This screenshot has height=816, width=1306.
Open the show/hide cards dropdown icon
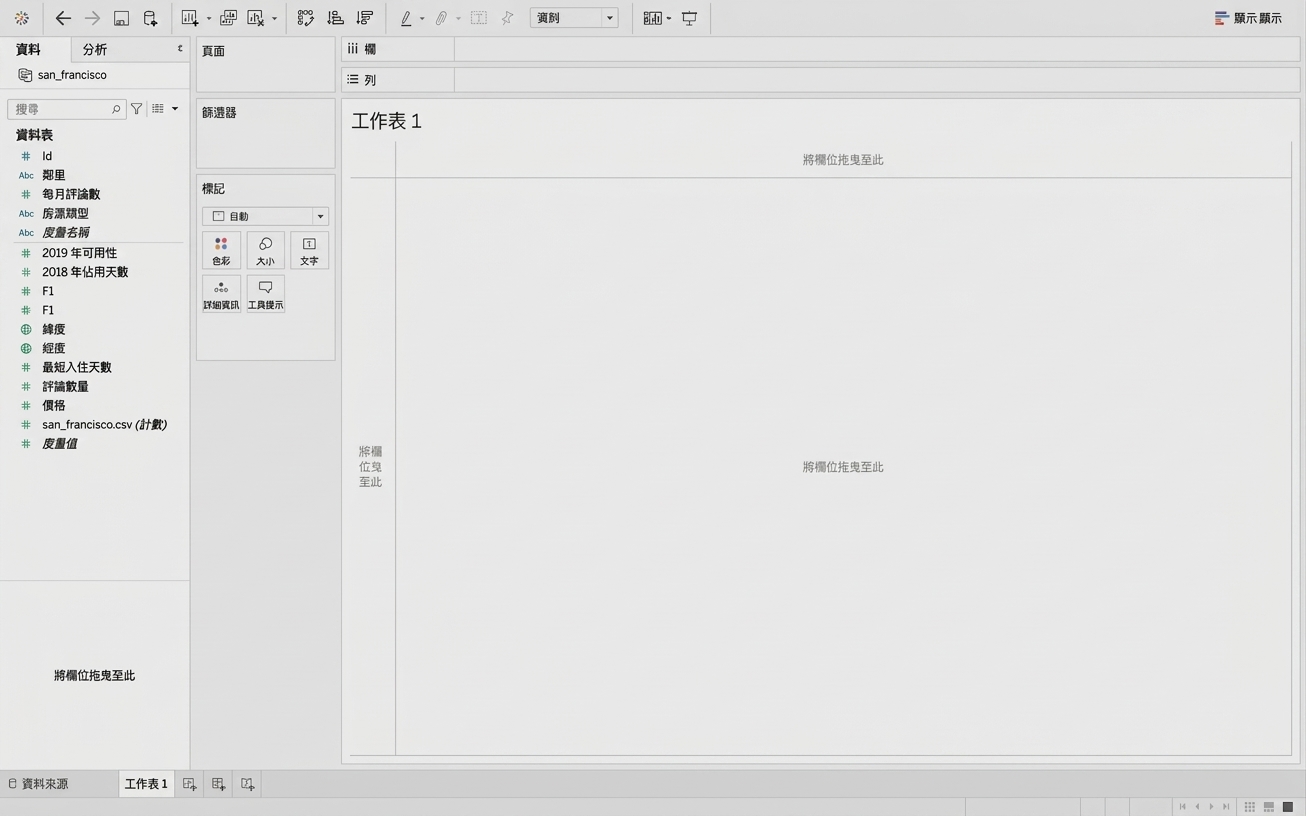pos(656,18)
